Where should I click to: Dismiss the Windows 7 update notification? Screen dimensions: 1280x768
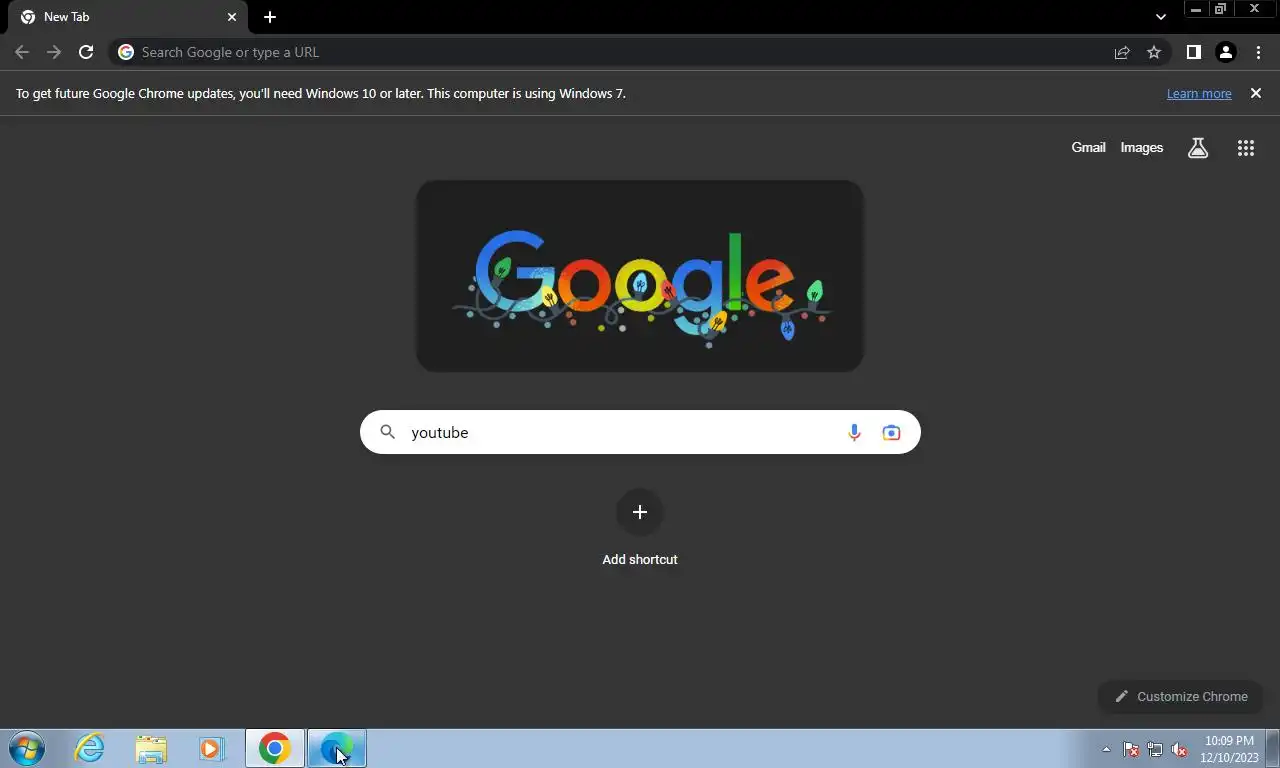click(1256, 93)
